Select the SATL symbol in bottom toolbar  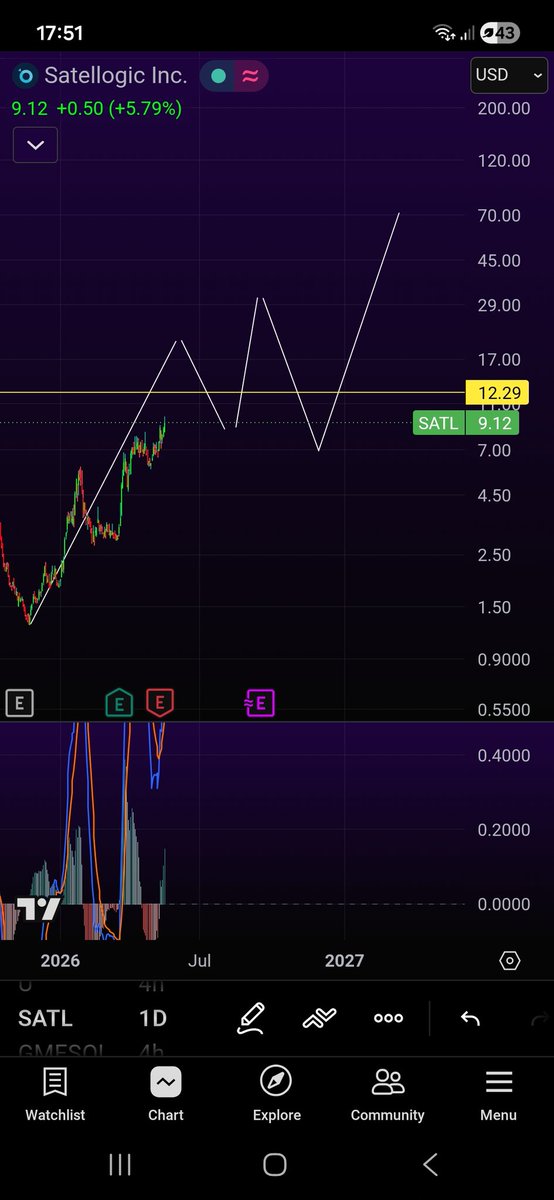pyautogui.click(x=46, y=1019)
